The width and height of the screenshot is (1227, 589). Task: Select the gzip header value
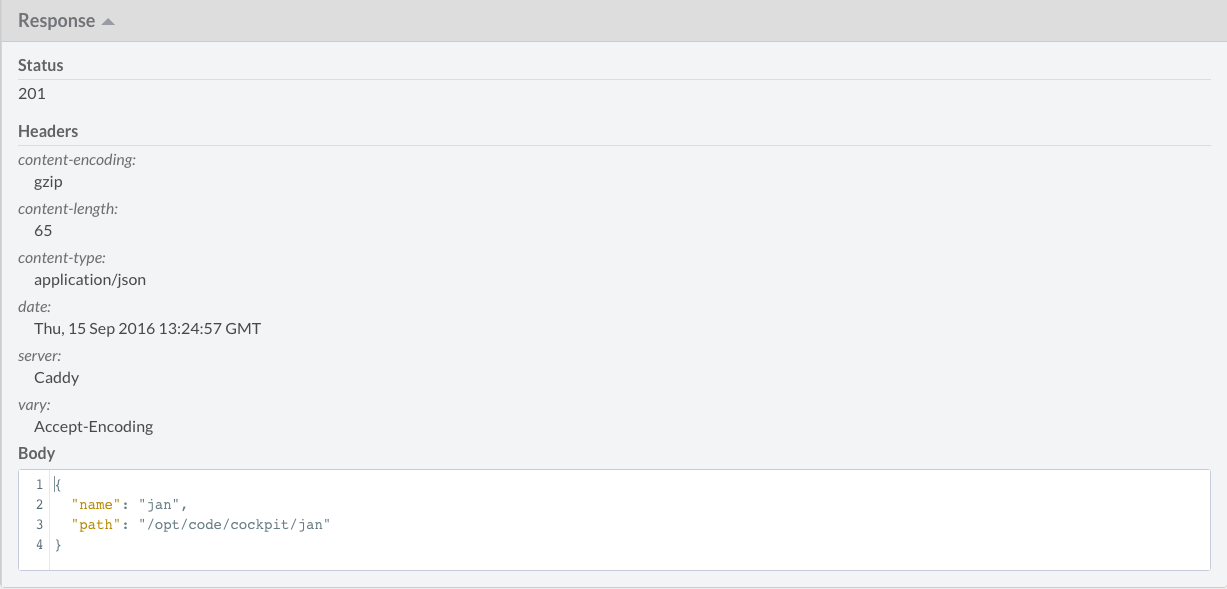(49, 182)
